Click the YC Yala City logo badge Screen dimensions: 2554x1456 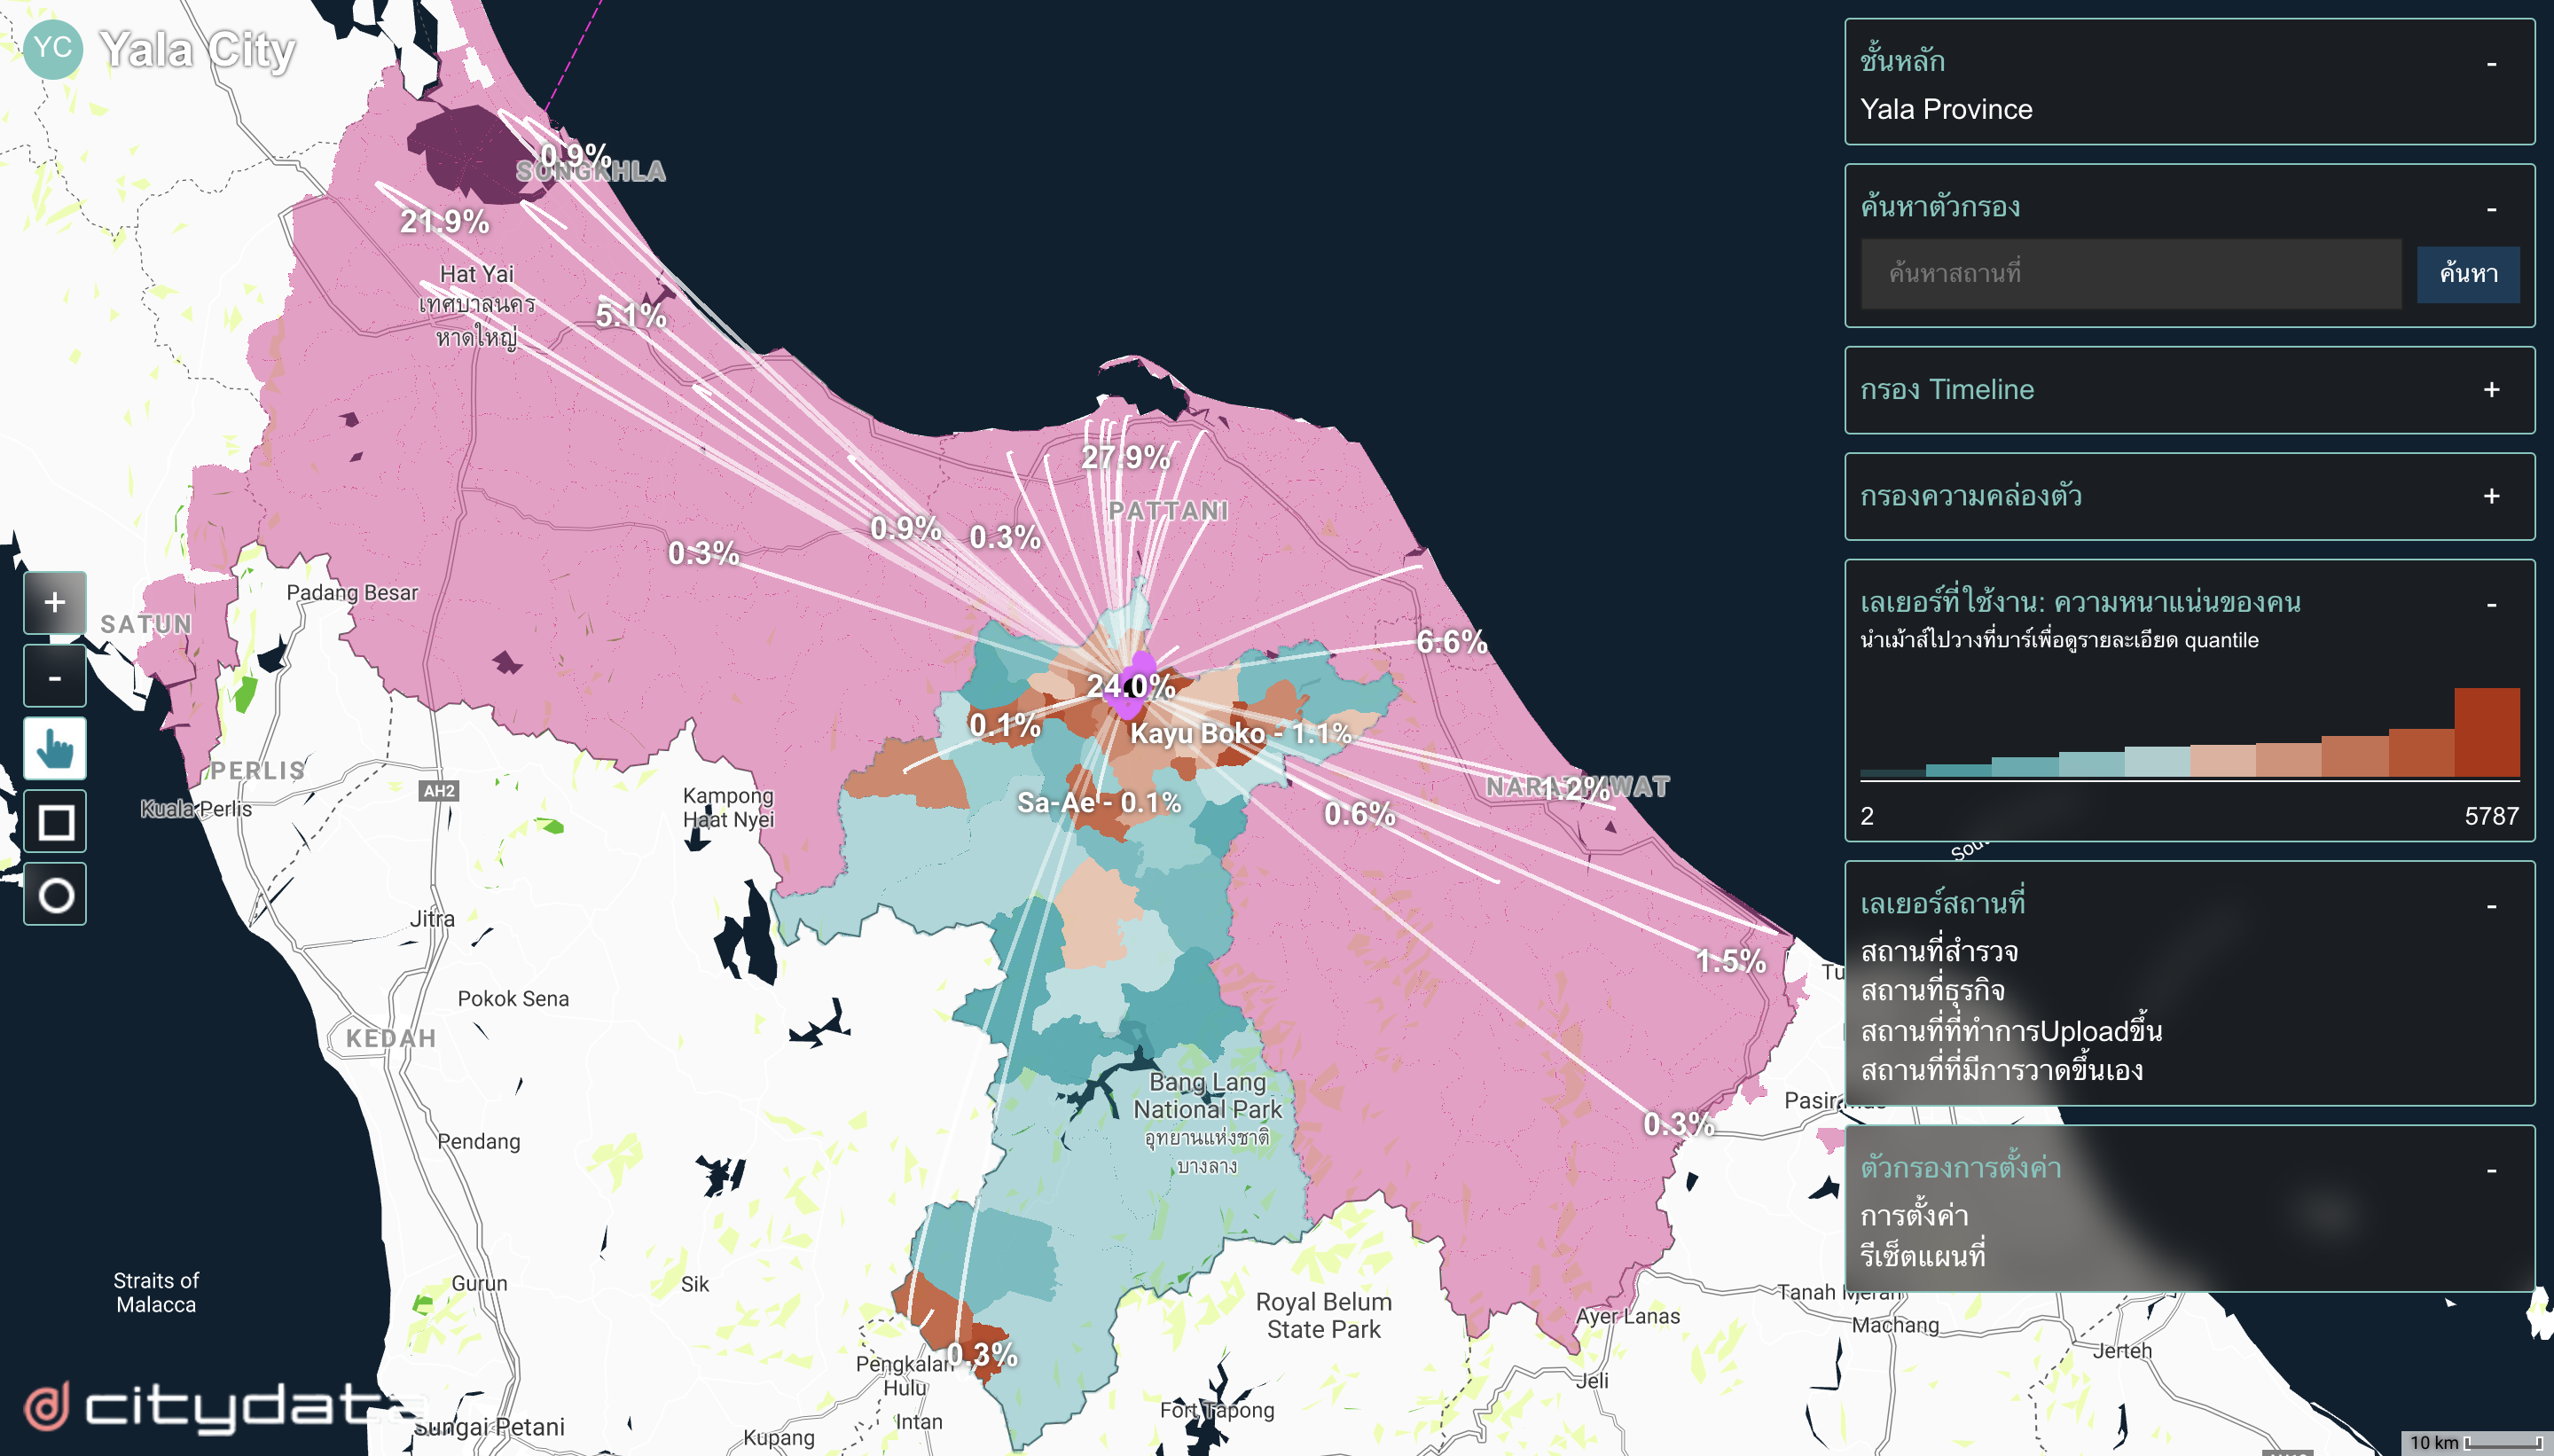52,48
